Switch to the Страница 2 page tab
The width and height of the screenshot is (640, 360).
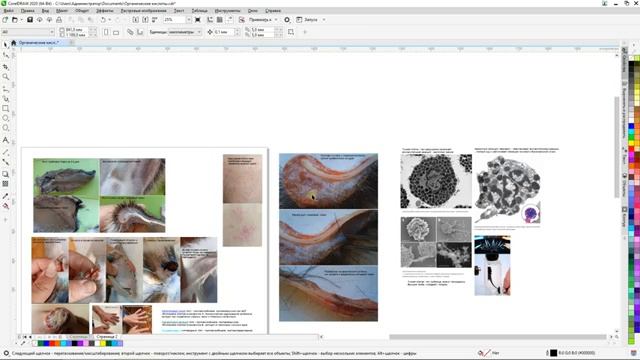pyautogui.click(x=107, y=337)
